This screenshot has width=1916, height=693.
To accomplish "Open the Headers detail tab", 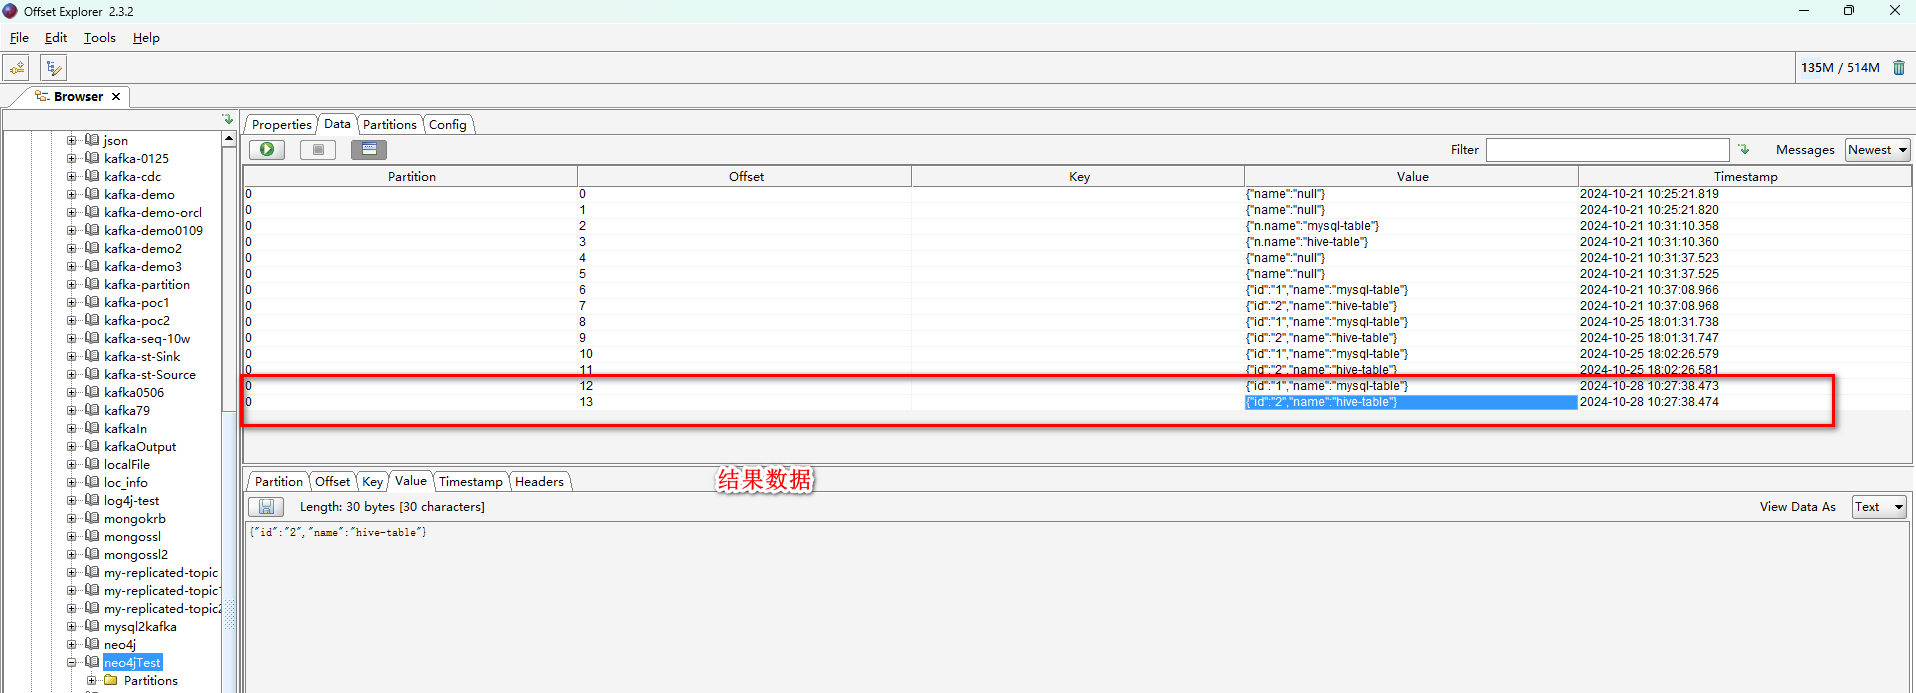I will point(540,482).
